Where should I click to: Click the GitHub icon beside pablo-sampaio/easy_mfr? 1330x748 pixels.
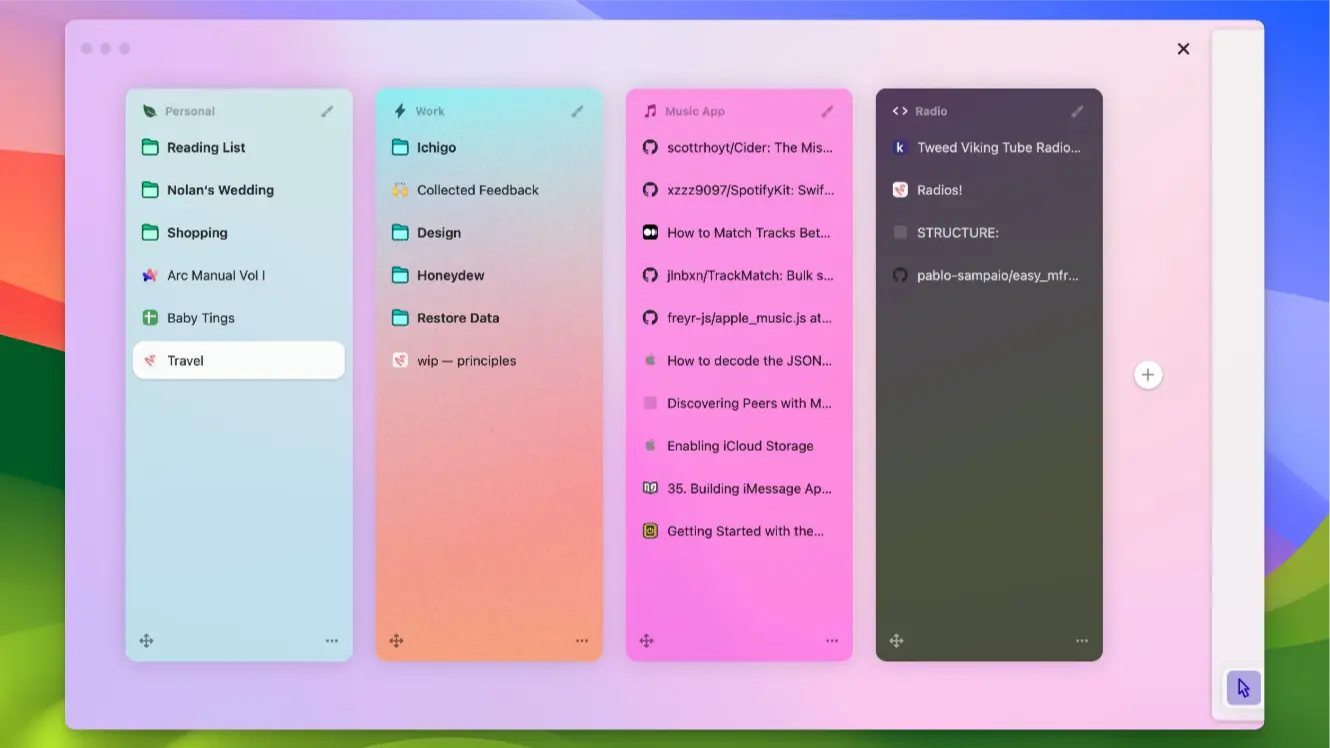click(x=900, y=275)
